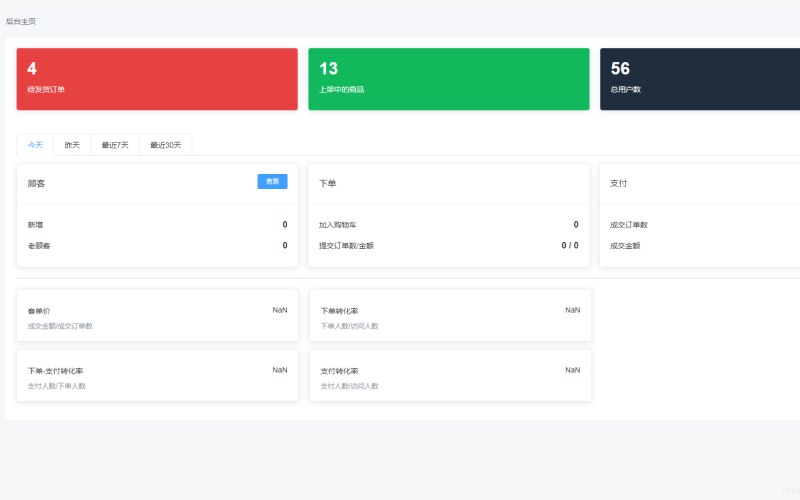The image size is (800, 500).
Task: Open the dark 总用户数 card
Action: [x=700, y=79]
